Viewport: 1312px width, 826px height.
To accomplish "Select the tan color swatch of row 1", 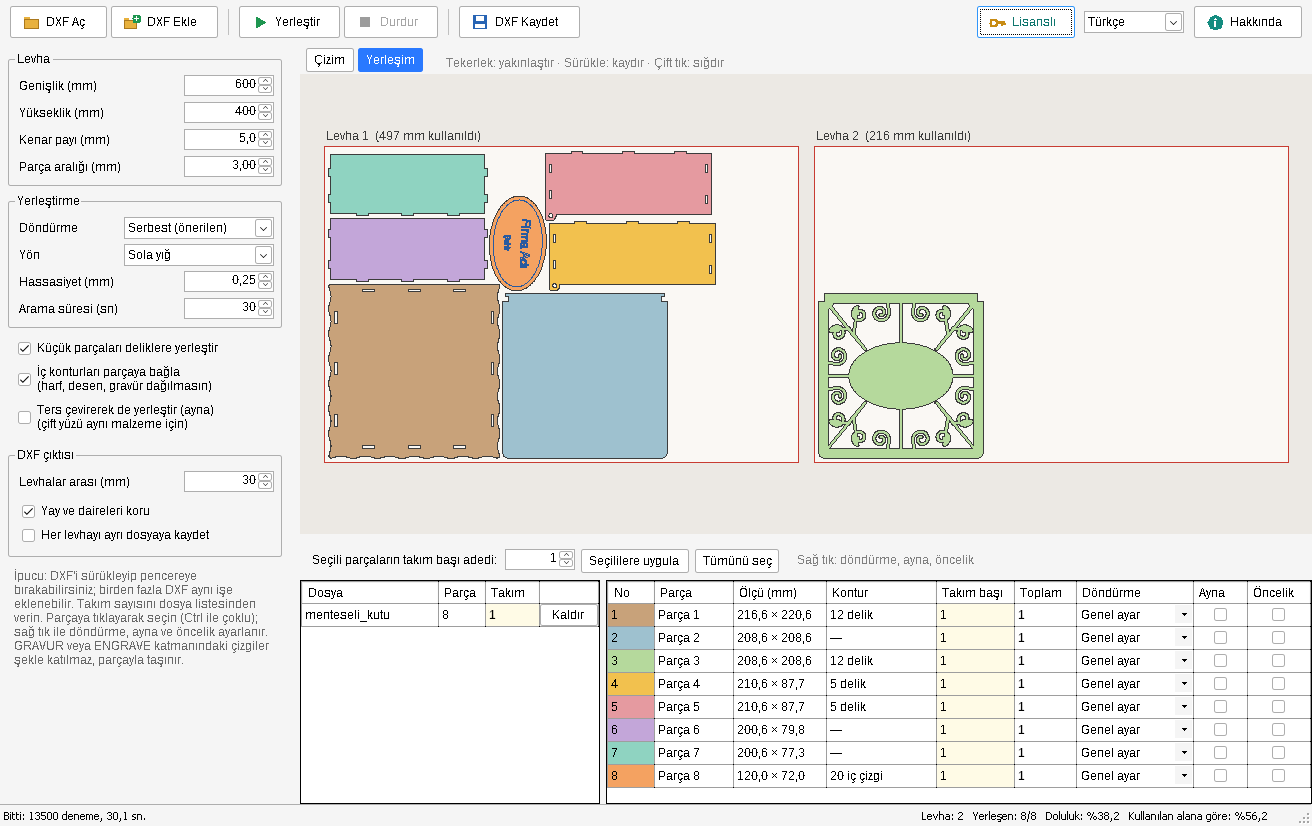I will coord(631,615).
